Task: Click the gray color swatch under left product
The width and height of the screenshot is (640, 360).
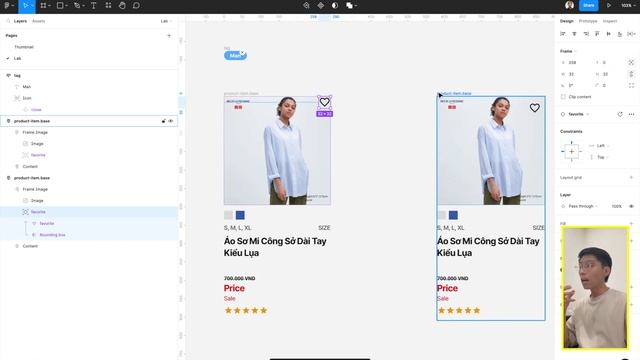Action: [x=228, y=215]
